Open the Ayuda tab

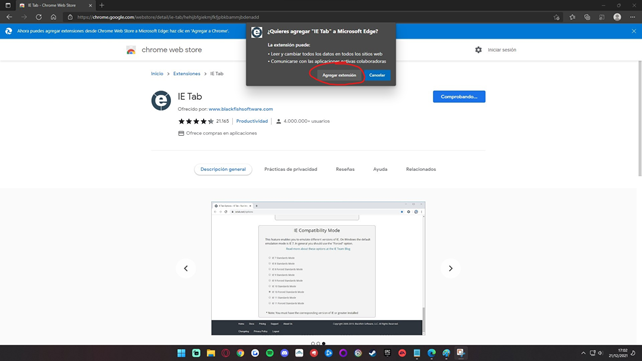(380, 169)
